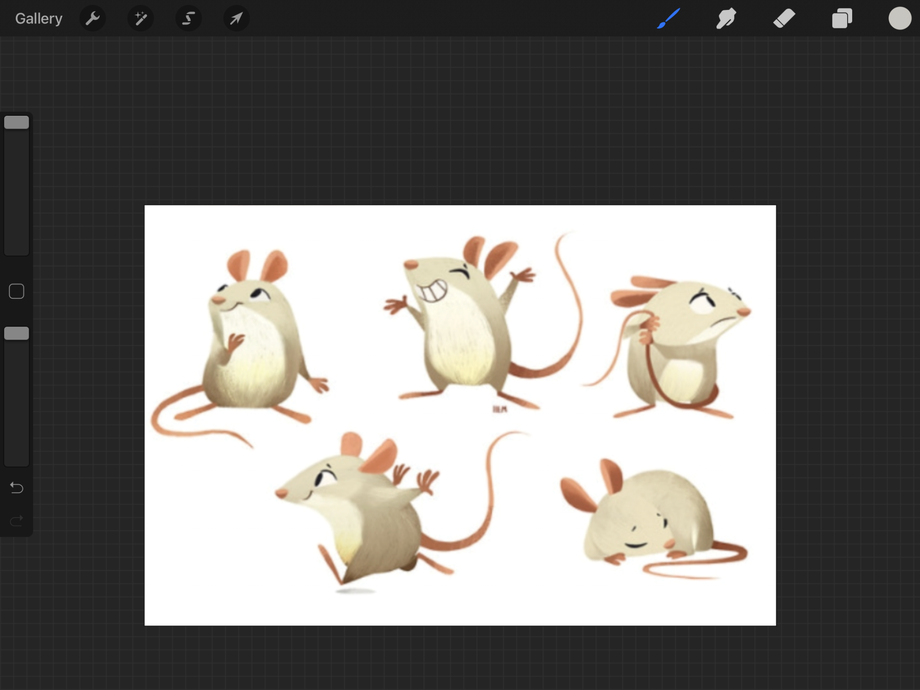The image size is (920, 690).
Task: Activate the Transform arrow tool
Action: pos(236,19)
